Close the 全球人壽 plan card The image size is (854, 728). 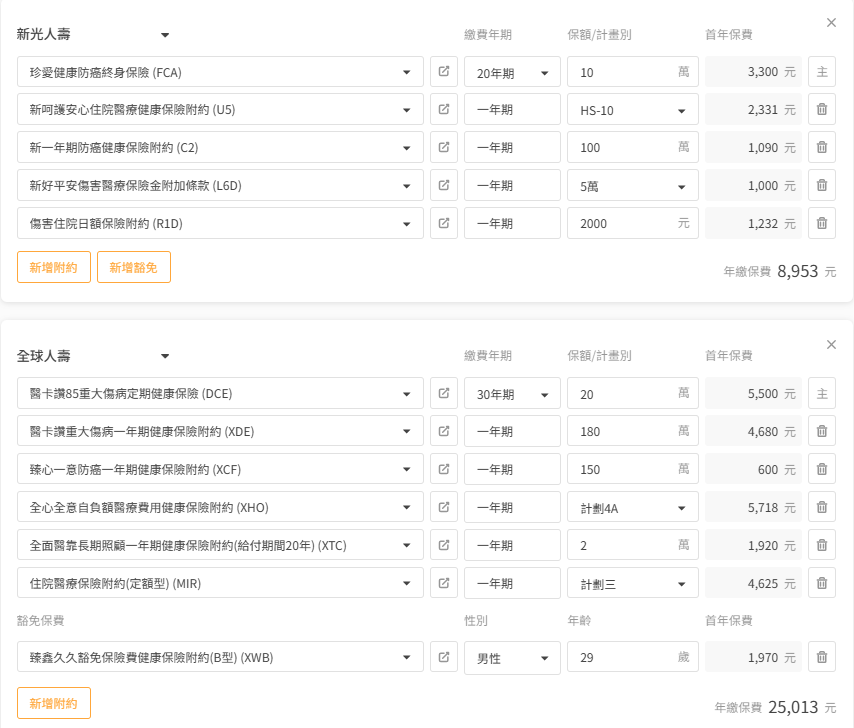pos(831,344)
